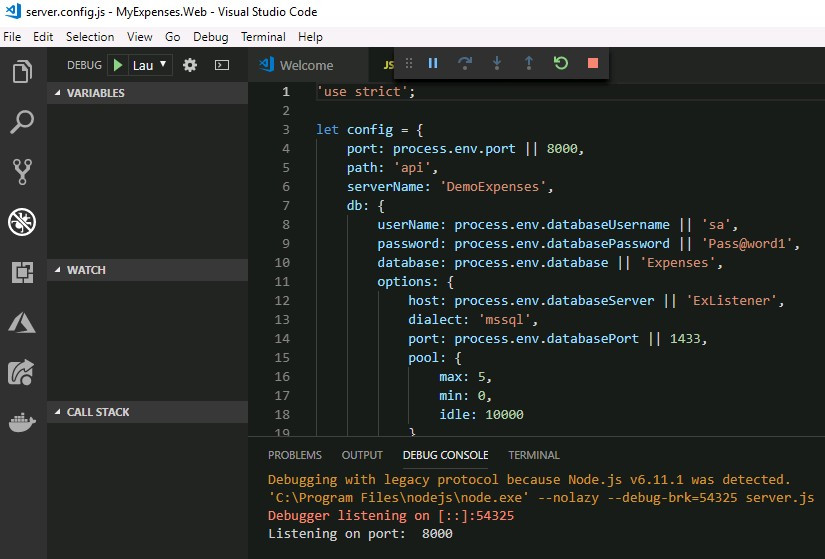Select the launch configuration dropdown
This screenshot has width=825, height=559.
tap(149, 65)
